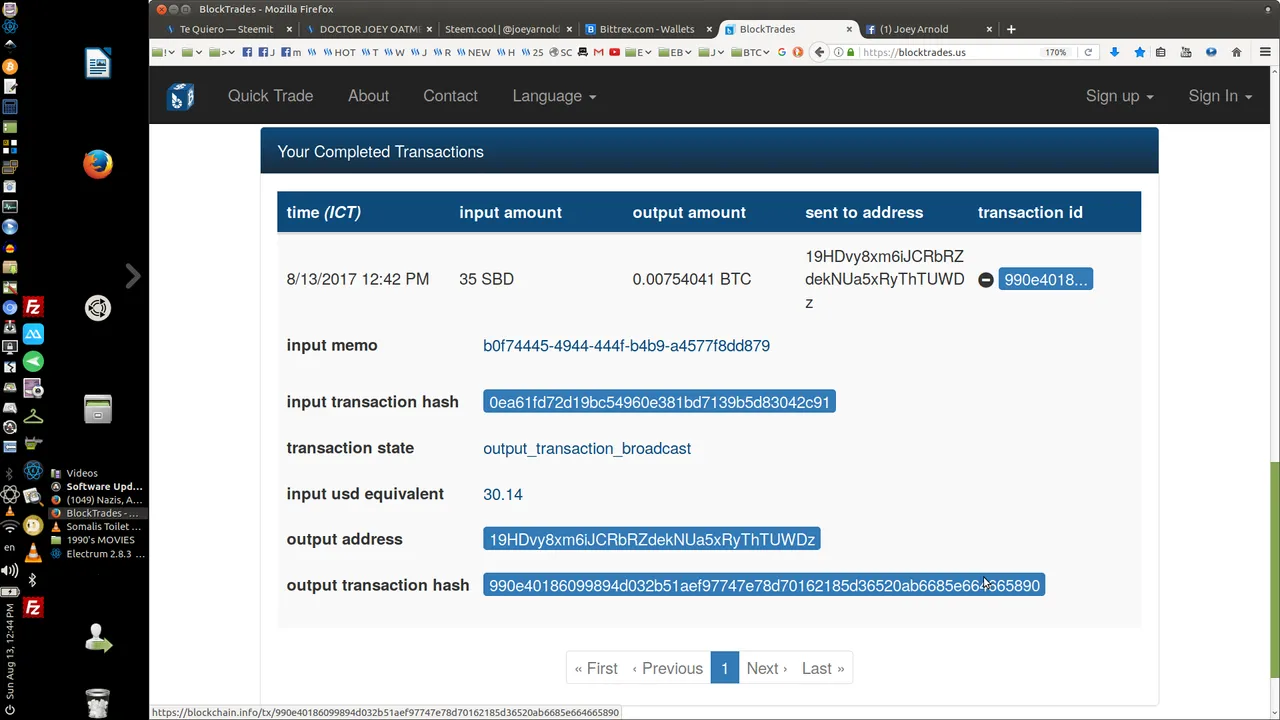Open the Language dropdown
This screenshot has height=720, width=1280.
point(554,96)
